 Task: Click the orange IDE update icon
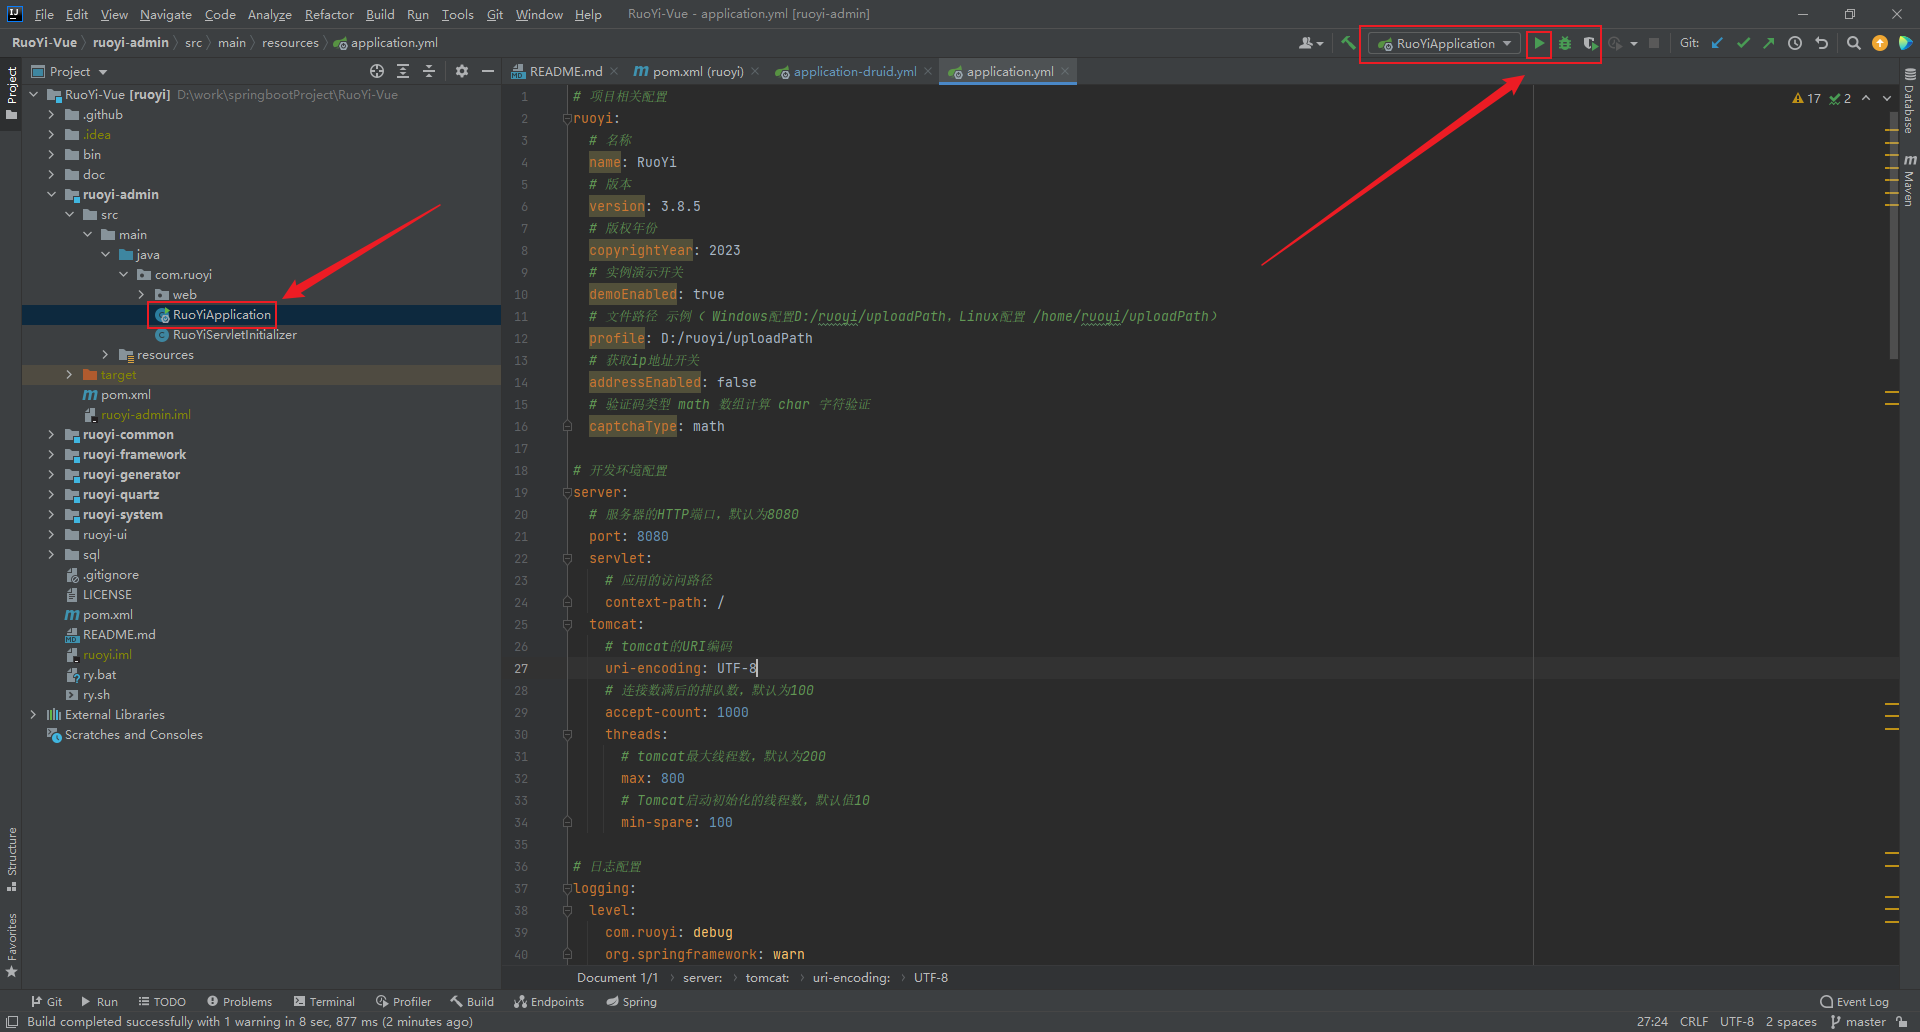pyautogui.click(x=1880, y=43)
